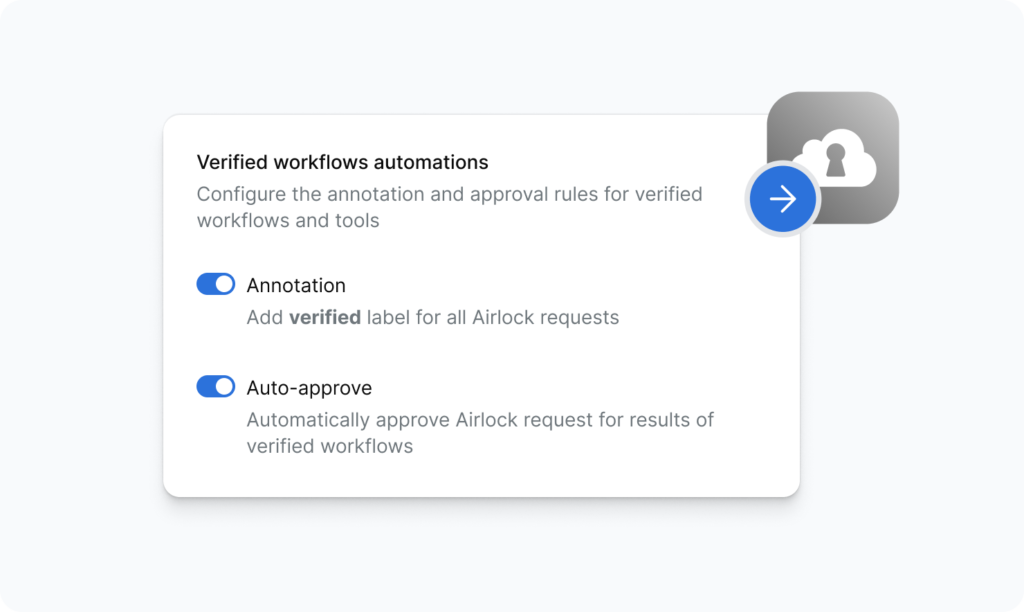This screenshot has height=612, width=1024.
Task: Click the "Annotation" label text
Action: click(x=296, y=286)
